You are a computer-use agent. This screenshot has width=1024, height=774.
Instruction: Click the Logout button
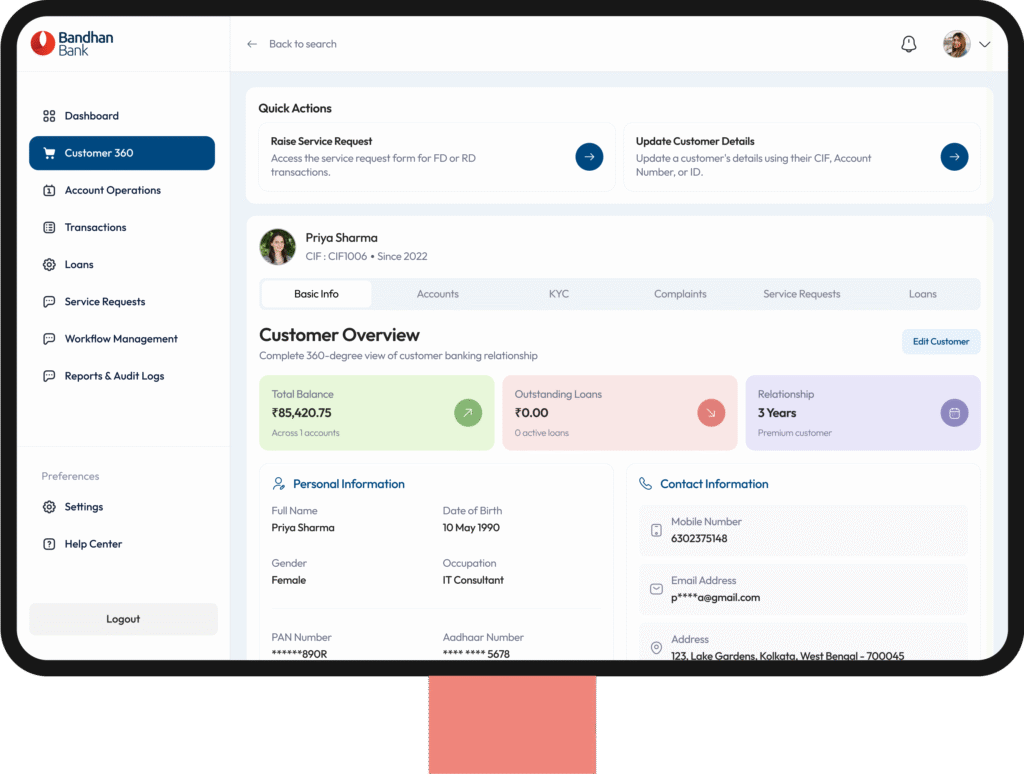[x=123, y=619]
